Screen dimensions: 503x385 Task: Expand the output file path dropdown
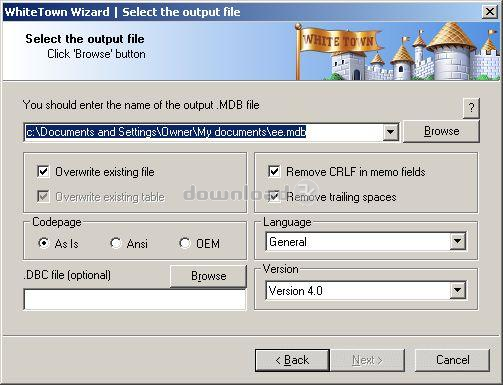tap(390, 132)
